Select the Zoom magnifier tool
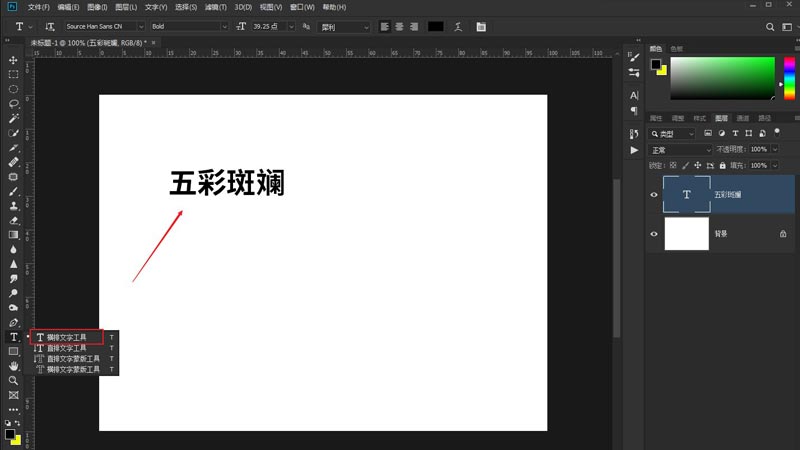 pyautogui.click(x=13, y=381)
